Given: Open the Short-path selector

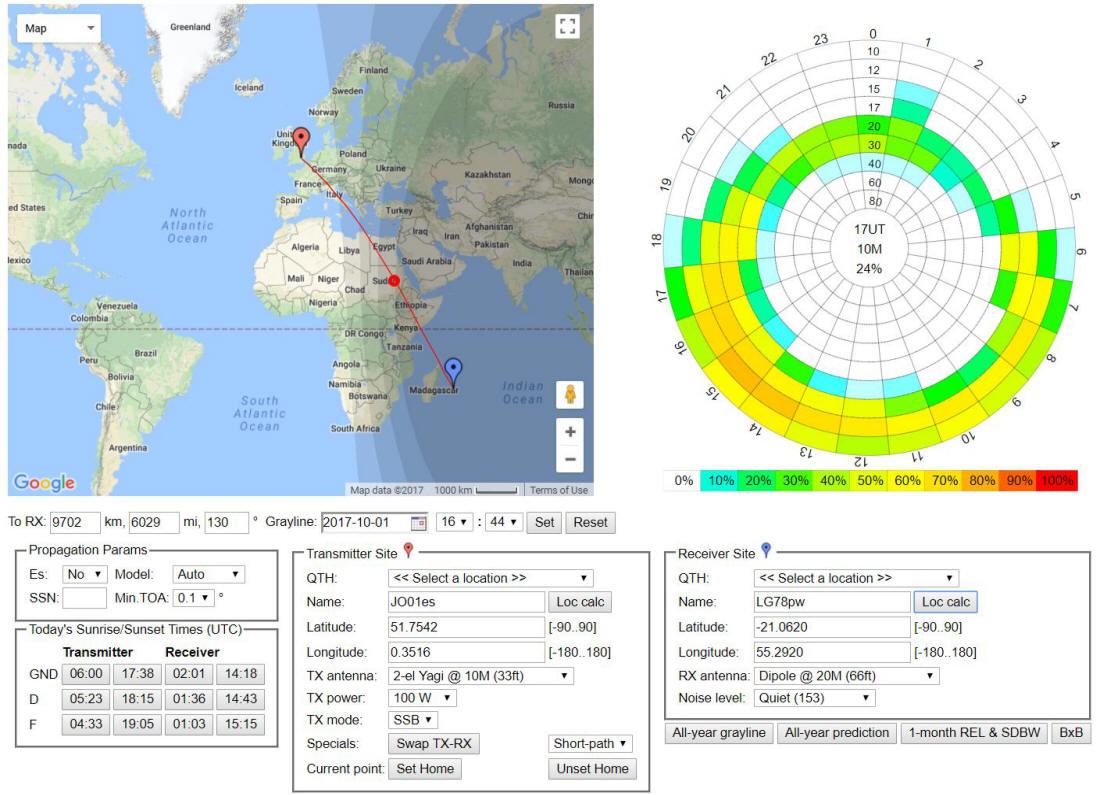Looking at the screenshot, I should 591,744.
